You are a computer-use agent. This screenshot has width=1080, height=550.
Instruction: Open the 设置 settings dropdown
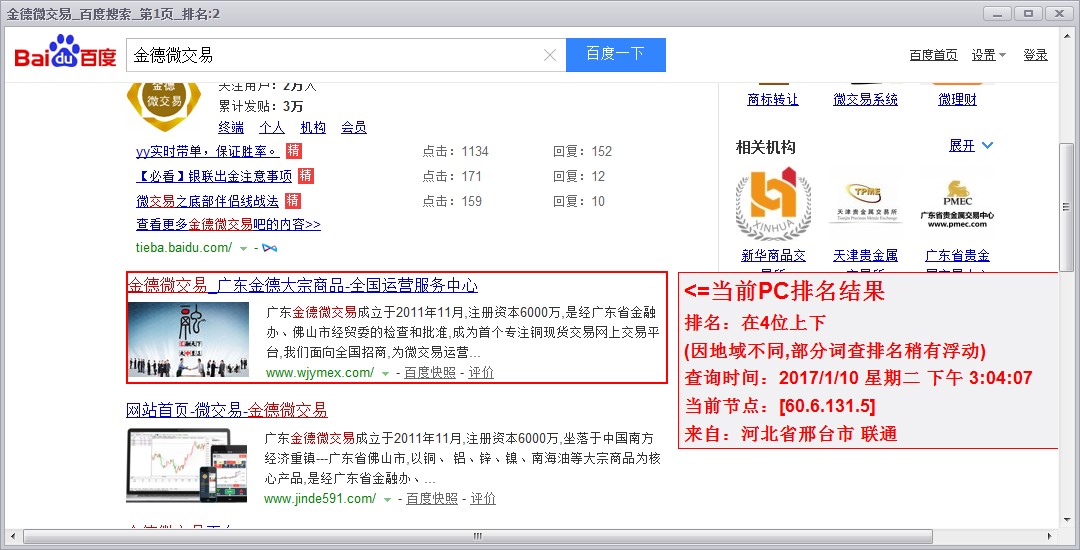[x=988, y=55]
